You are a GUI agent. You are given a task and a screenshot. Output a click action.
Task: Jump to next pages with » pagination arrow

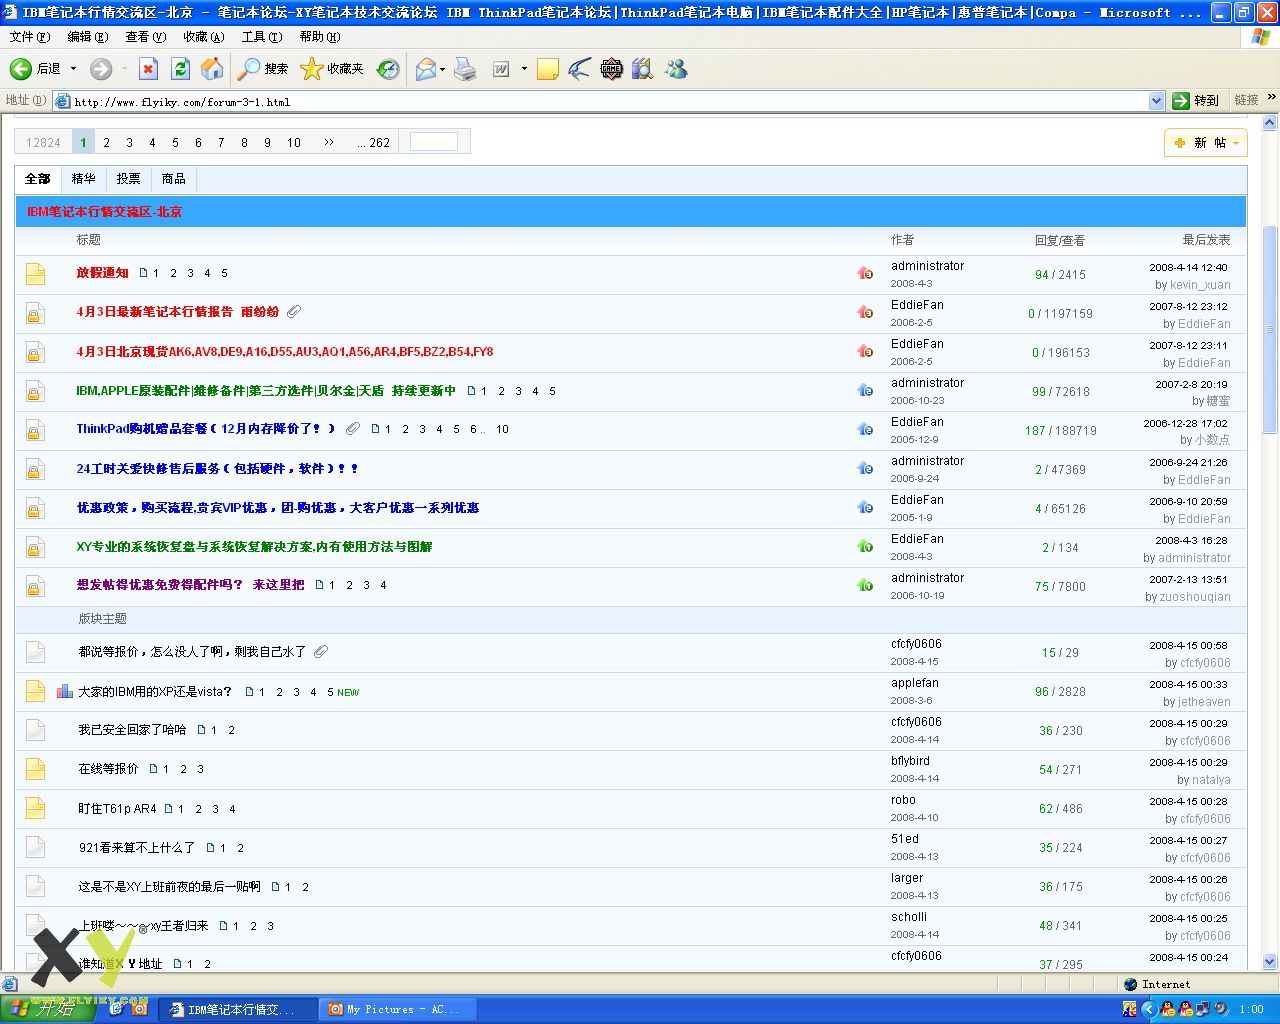(329, 142)
